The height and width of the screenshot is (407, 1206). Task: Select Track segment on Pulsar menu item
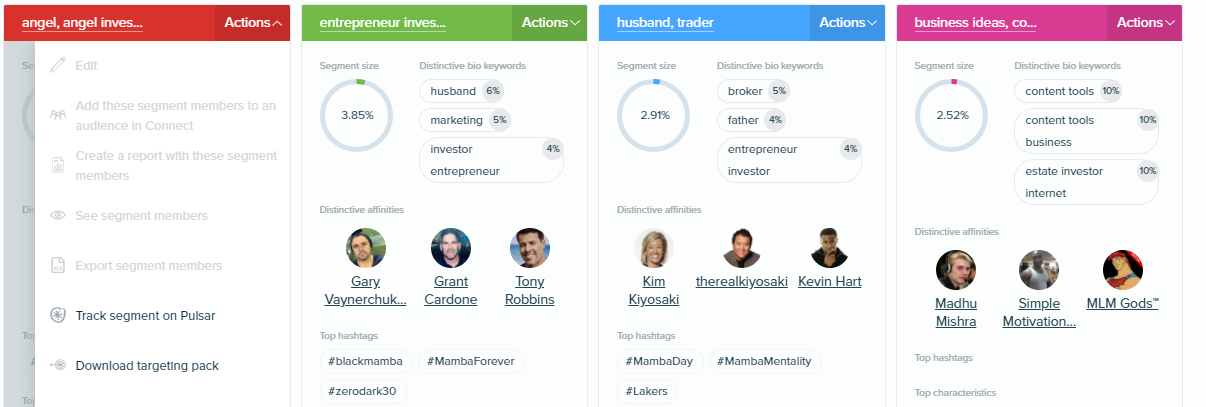coord(145,316)
